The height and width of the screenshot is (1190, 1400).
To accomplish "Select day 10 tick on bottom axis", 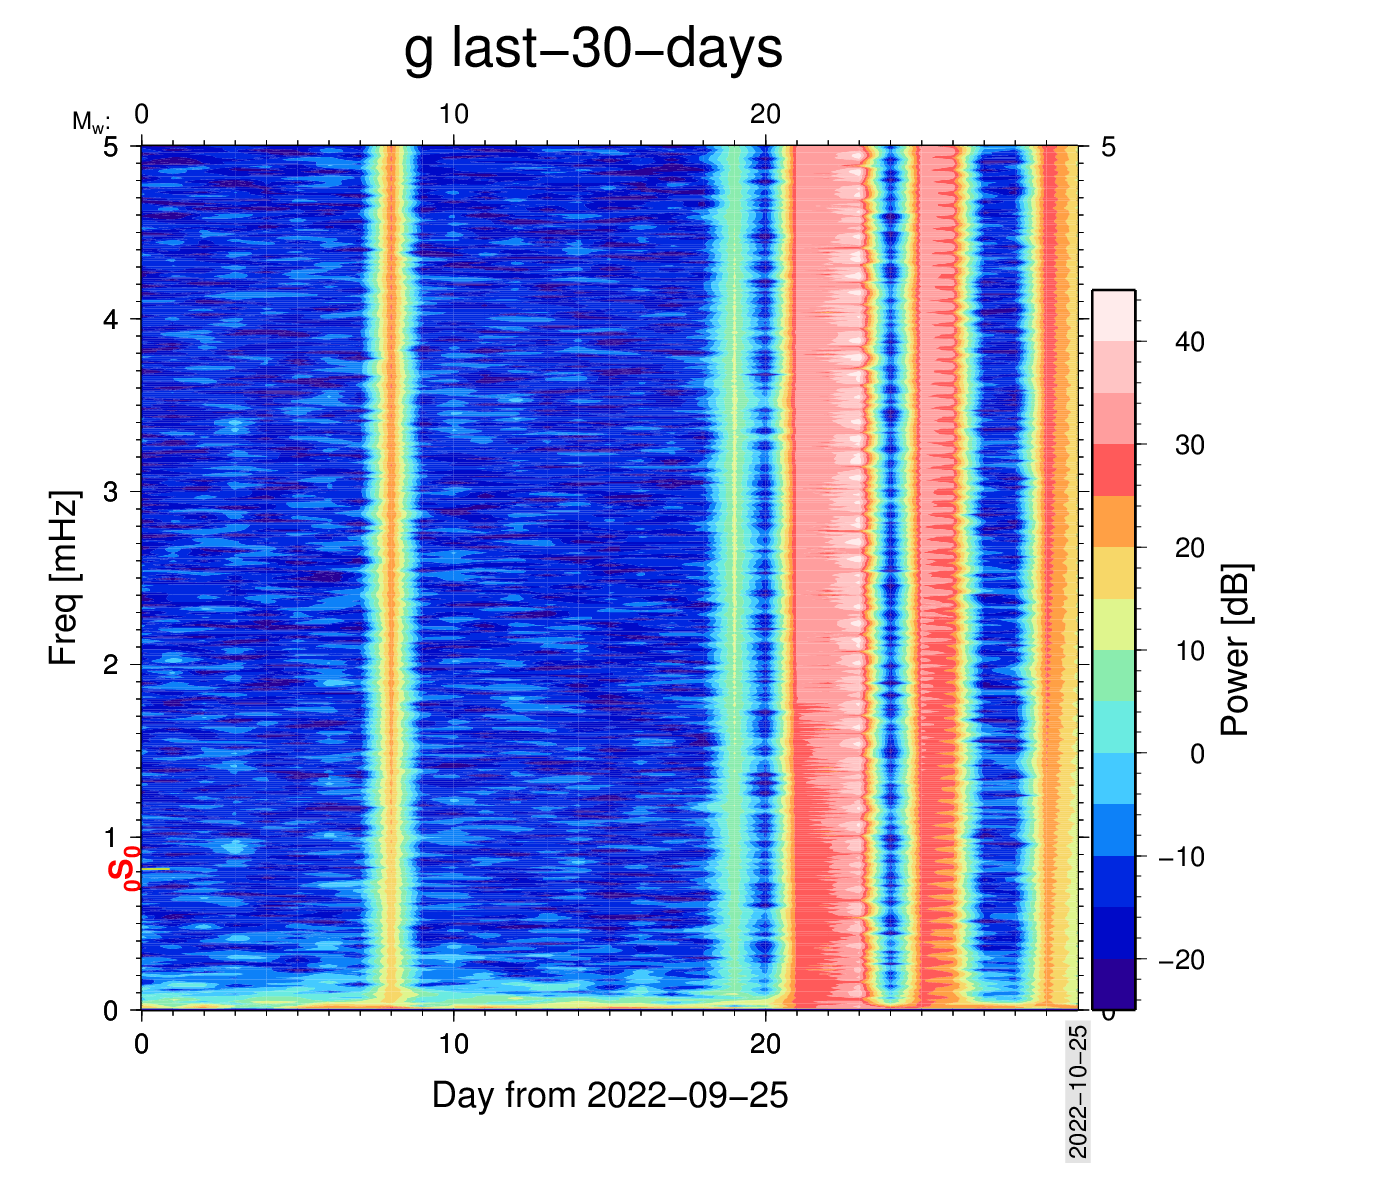I will [453, 1044].
